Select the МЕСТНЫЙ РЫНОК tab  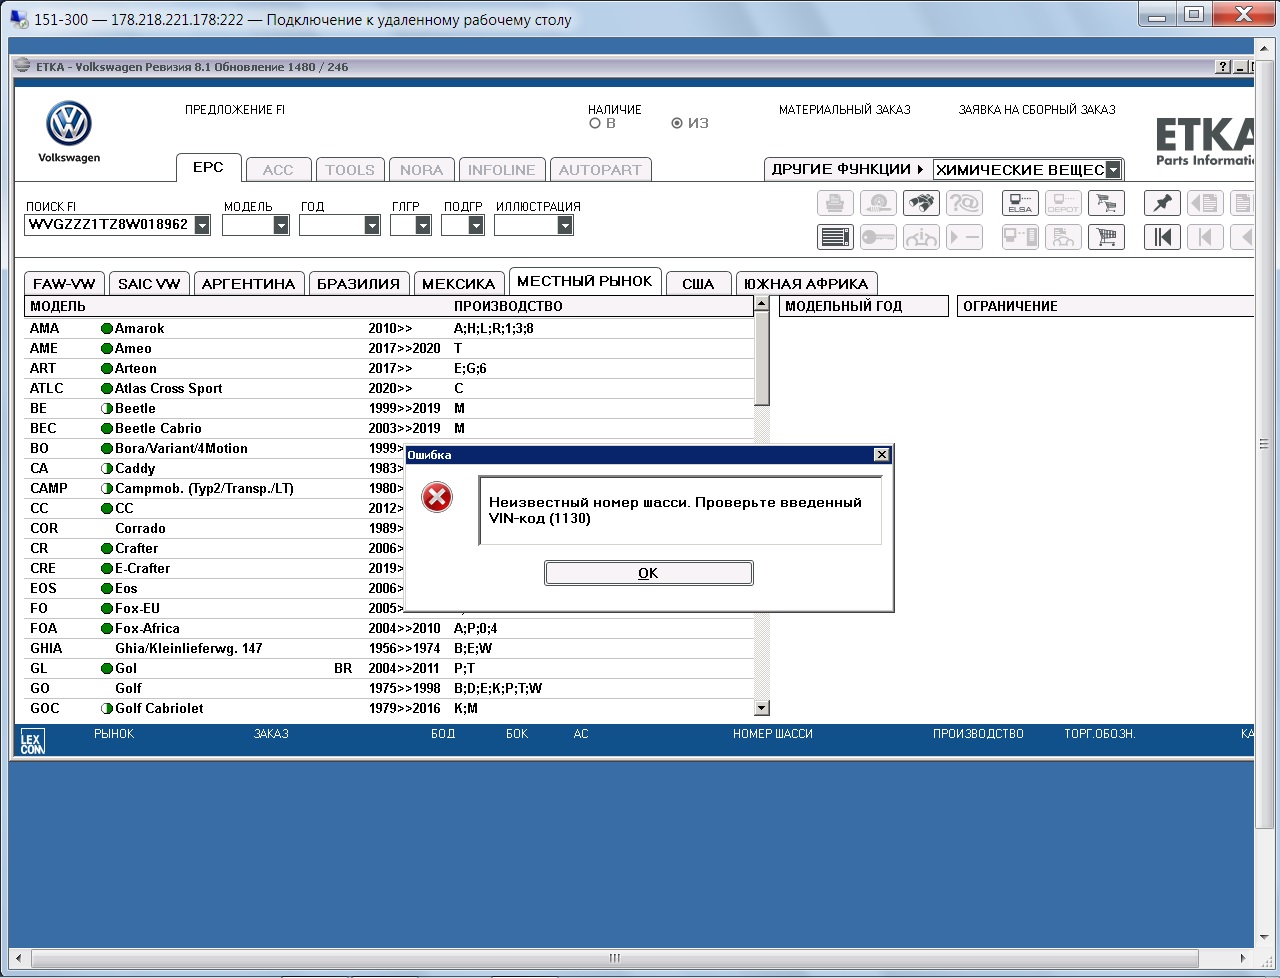point(585,281)
